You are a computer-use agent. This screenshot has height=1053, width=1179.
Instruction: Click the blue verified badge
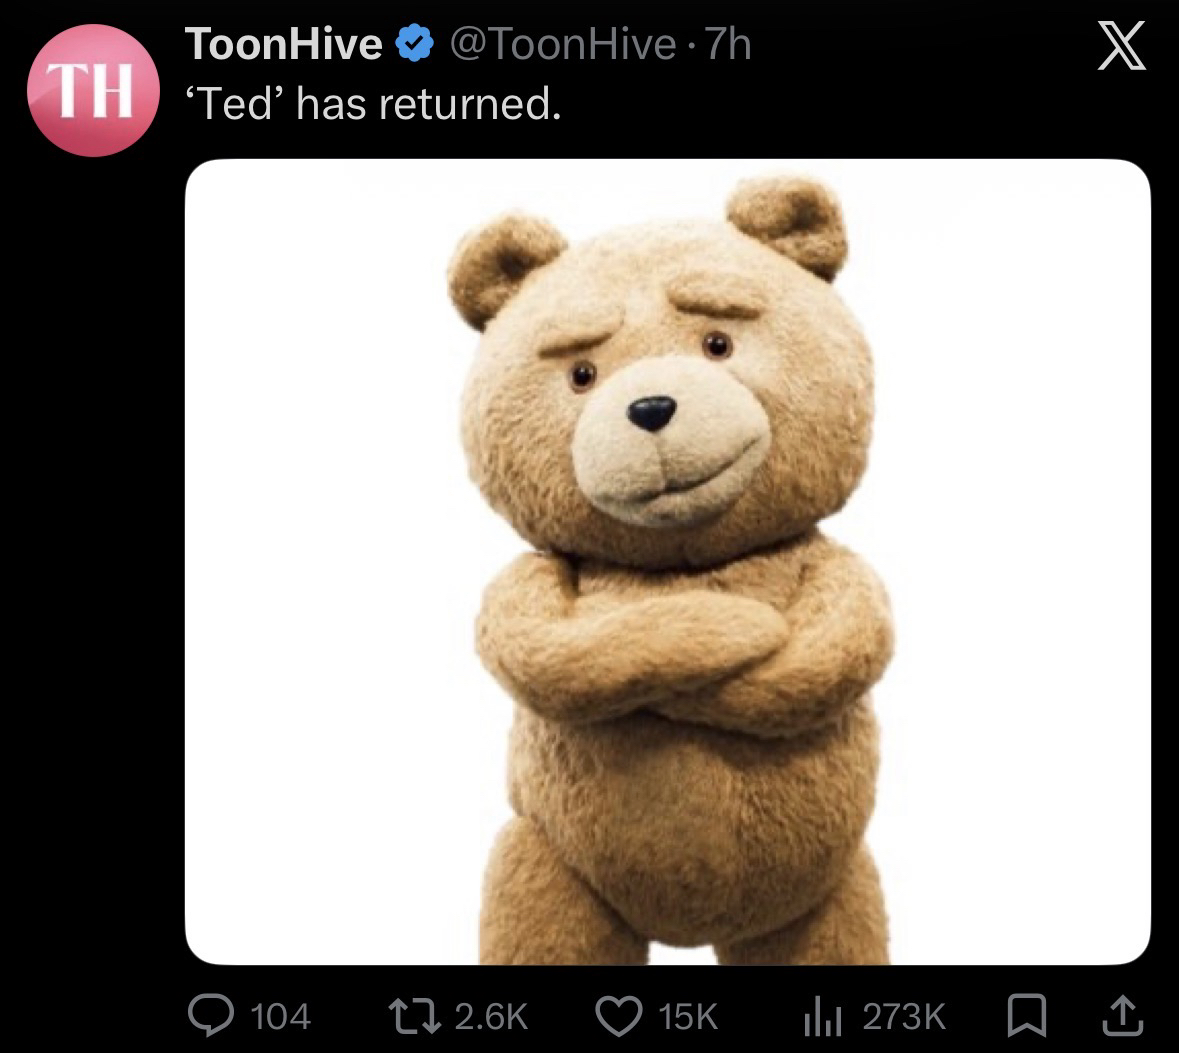tap(414, 43)
